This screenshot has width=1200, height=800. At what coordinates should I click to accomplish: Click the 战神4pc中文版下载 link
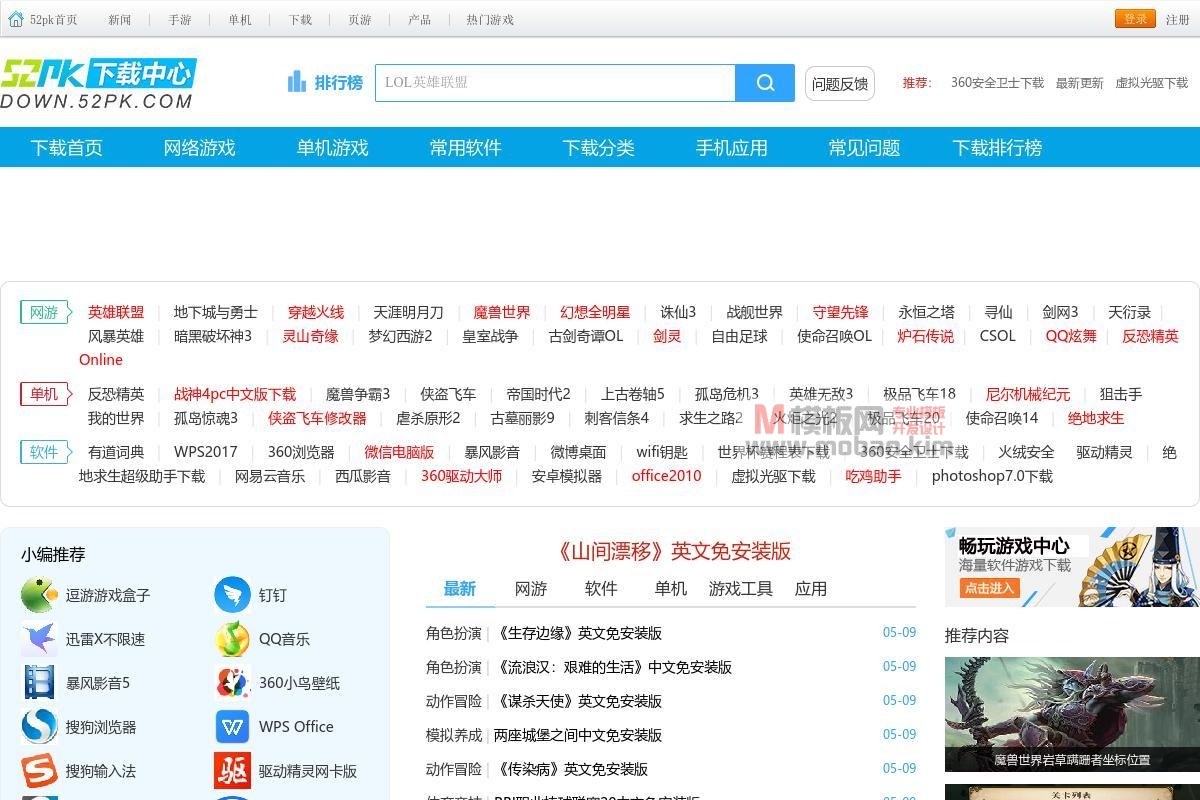(x=235, y=394)
